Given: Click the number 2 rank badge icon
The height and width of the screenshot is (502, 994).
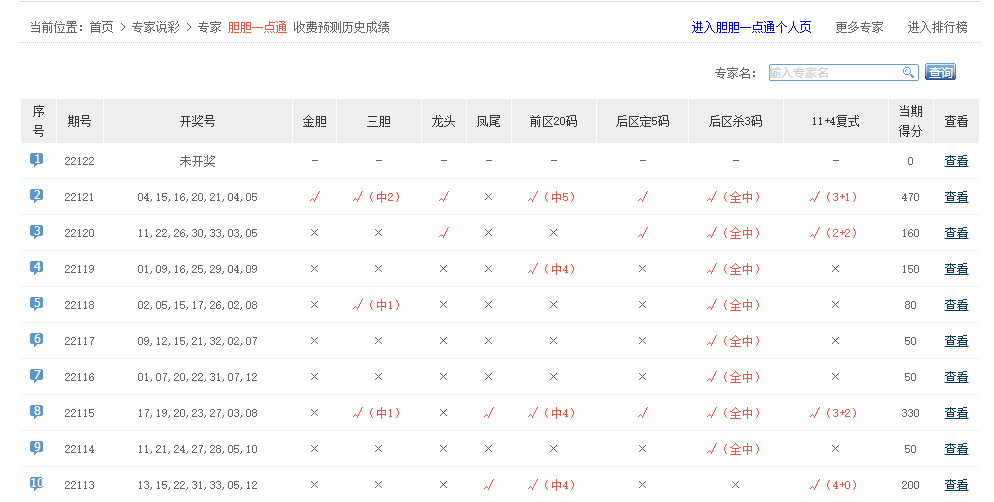Looking at the screenshot, I should [x=37, y=196].
